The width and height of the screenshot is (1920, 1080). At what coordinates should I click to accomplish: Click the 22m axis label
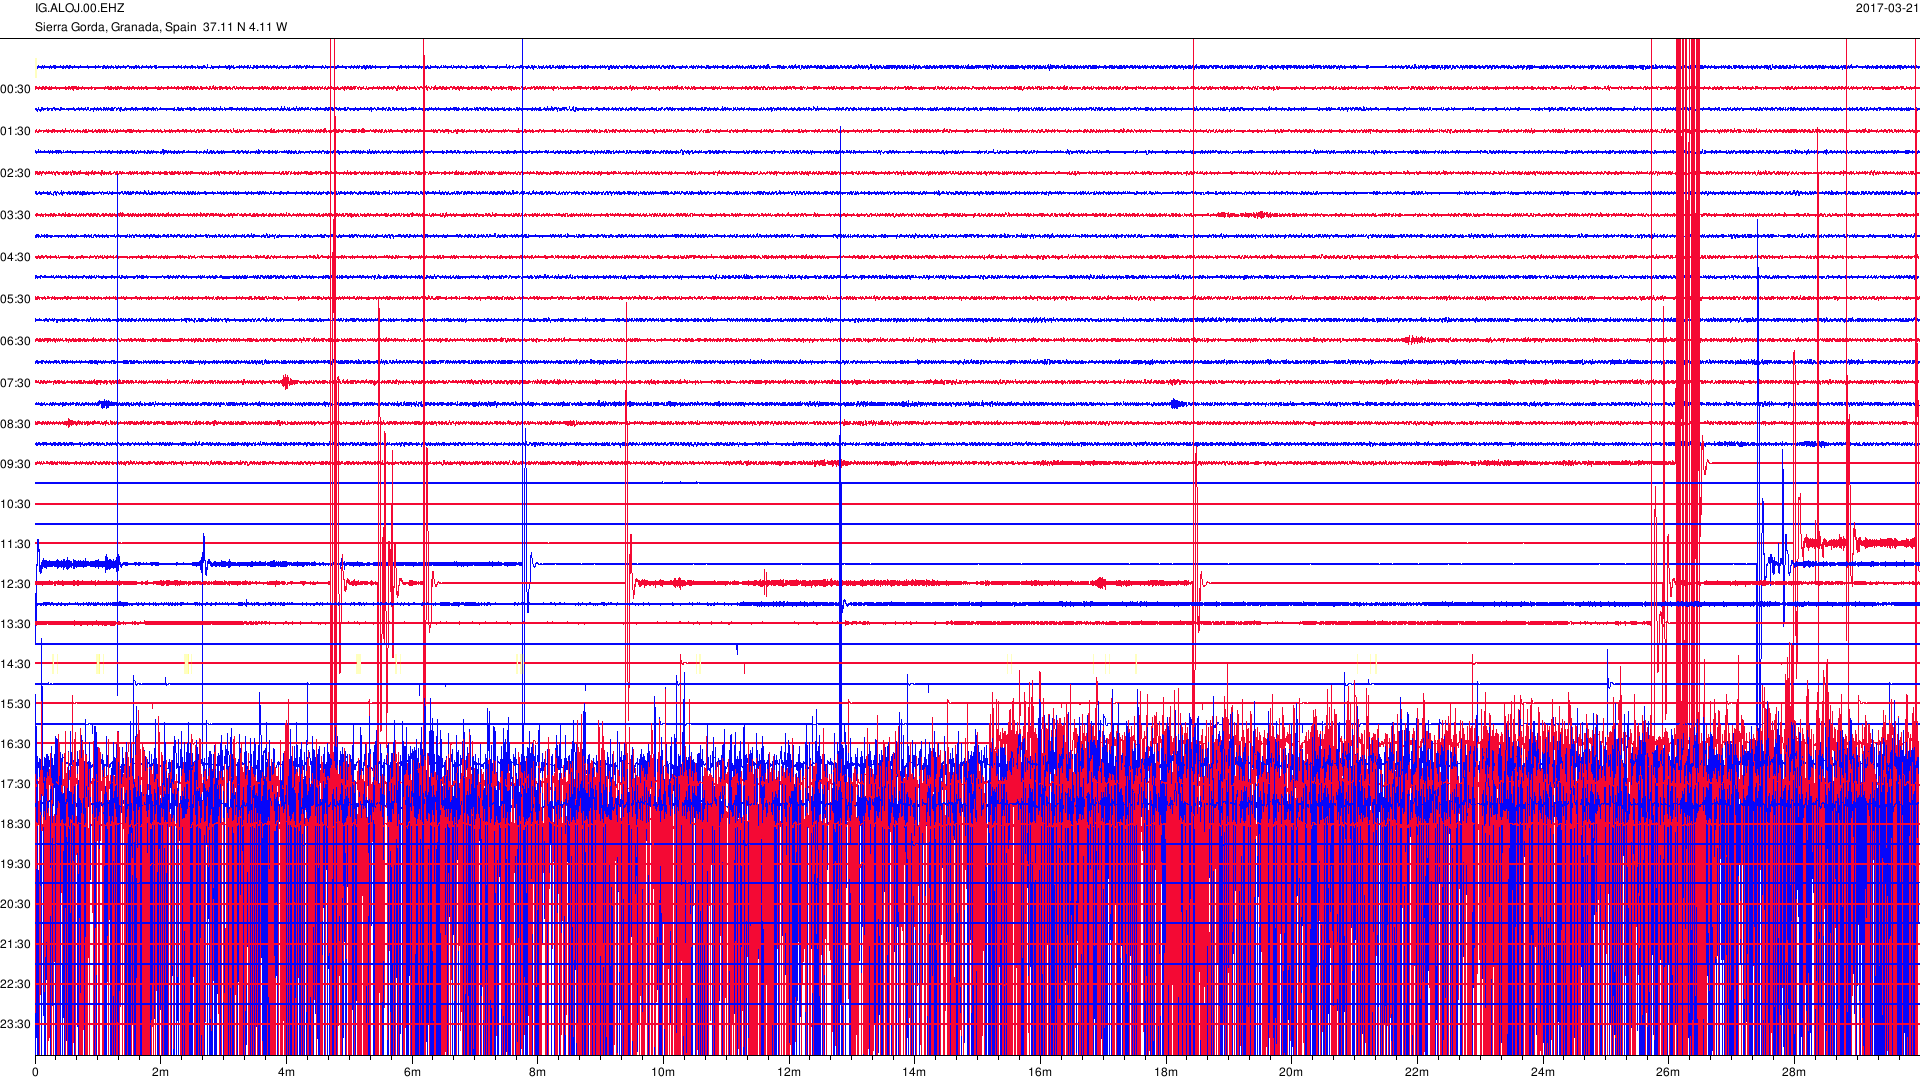pyautogui.click(x=1417, y=1072)
